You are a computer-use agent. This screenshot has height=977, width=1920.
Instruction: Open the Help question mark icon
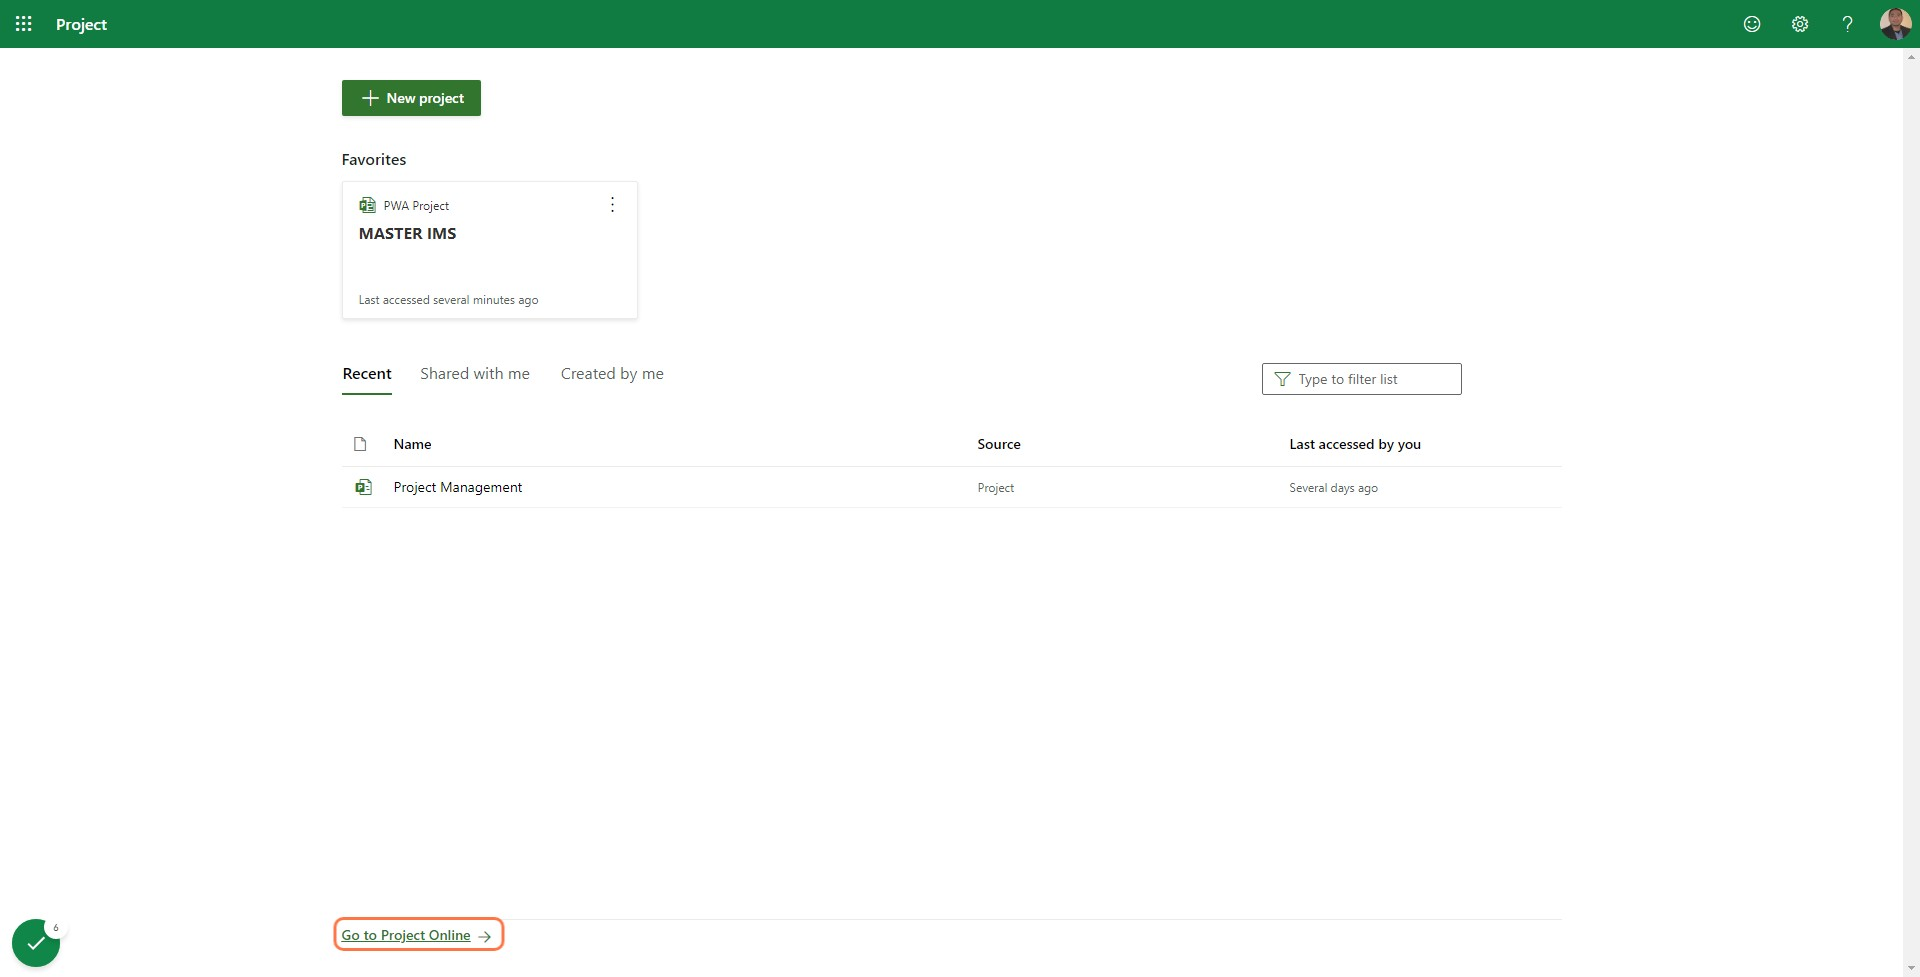pos(1847,24)
